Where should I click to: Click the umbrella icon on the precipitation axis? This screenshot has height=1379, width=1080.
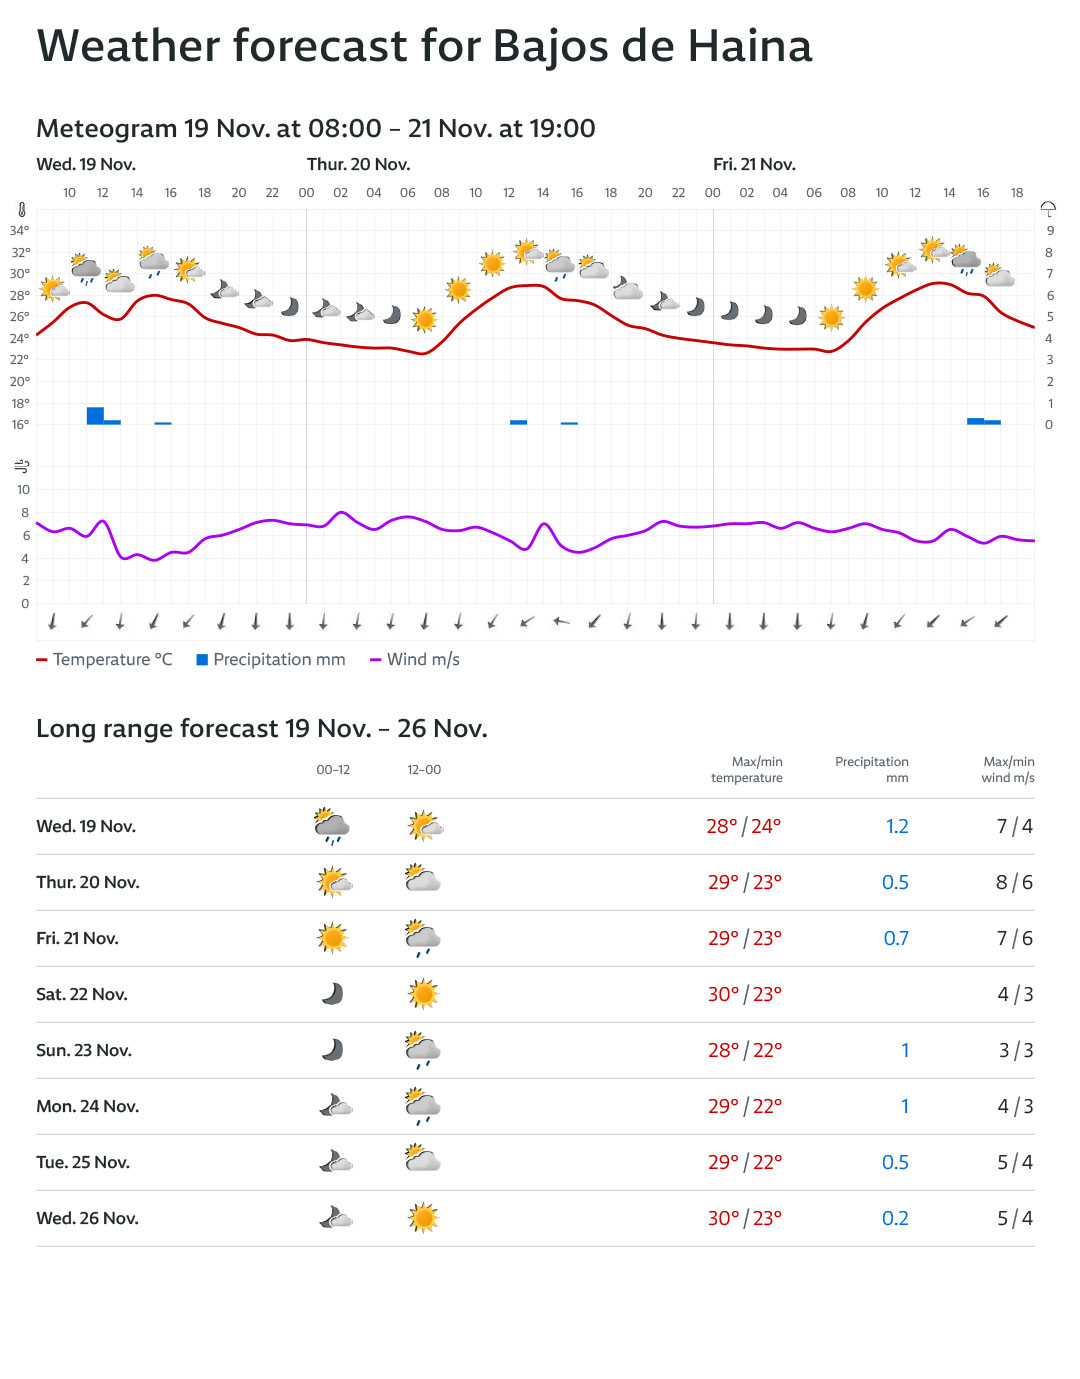click(1048, 209)
